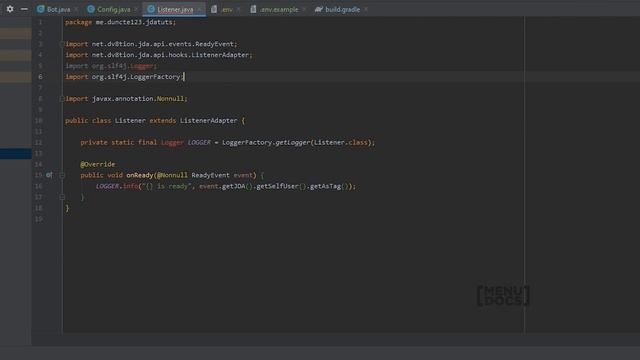The height and width of the screenshot is (360, 640).
Task: Open the .env file tab
Action: (227, 9)
